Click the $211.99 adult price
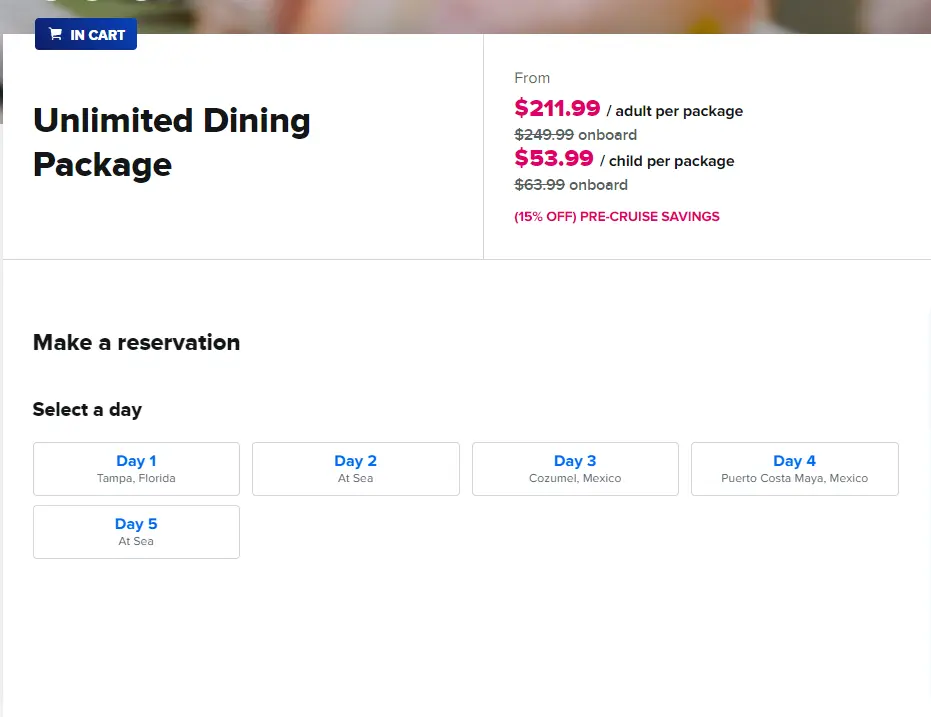The width and height of the screenshot is (931, 717). coord(557,108)
